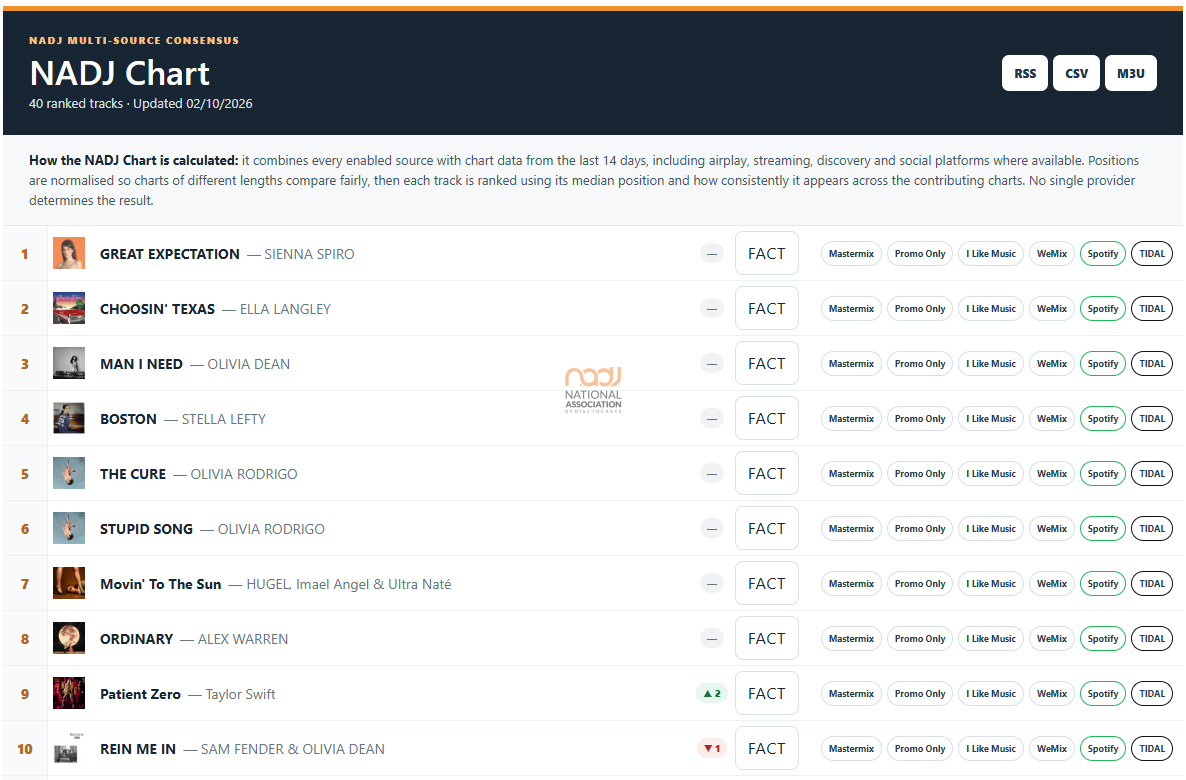Click FACT button for Choosin' Texas
Image resolution: width=1186 pixels, height=780 pixels.
[767, 309]
